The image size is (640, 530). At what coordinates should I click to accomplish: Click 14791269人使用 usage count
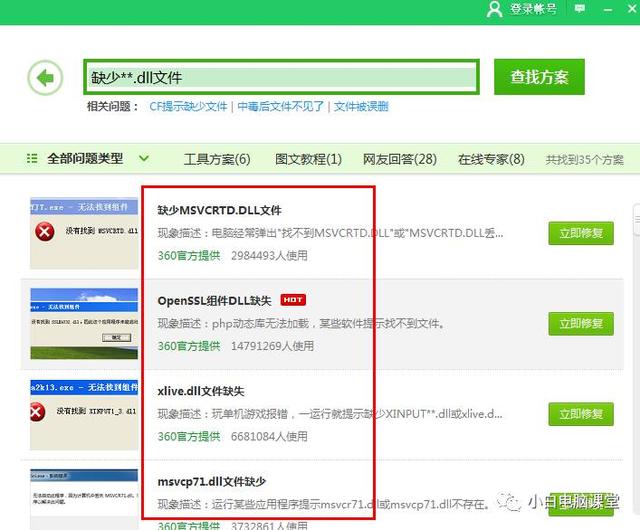(x=273, y=346)
